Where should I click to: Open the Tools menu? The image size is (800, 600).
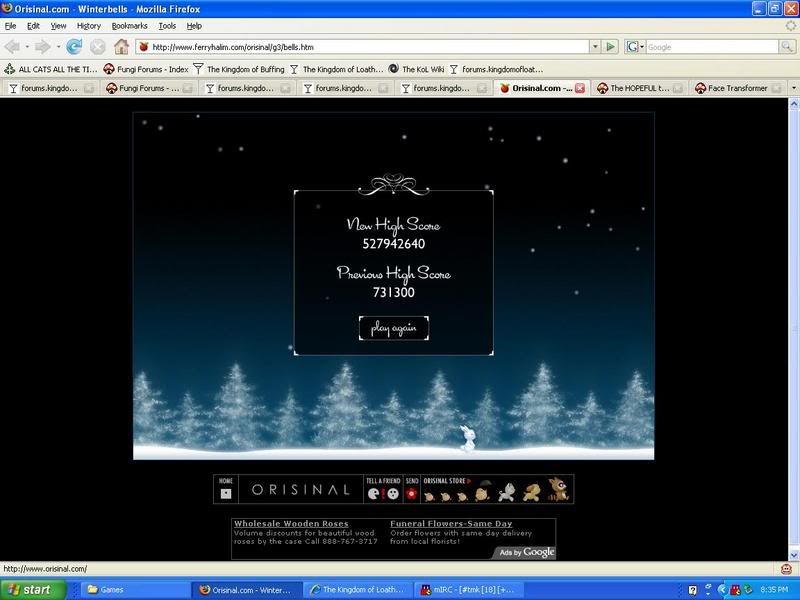click(167, 26)
